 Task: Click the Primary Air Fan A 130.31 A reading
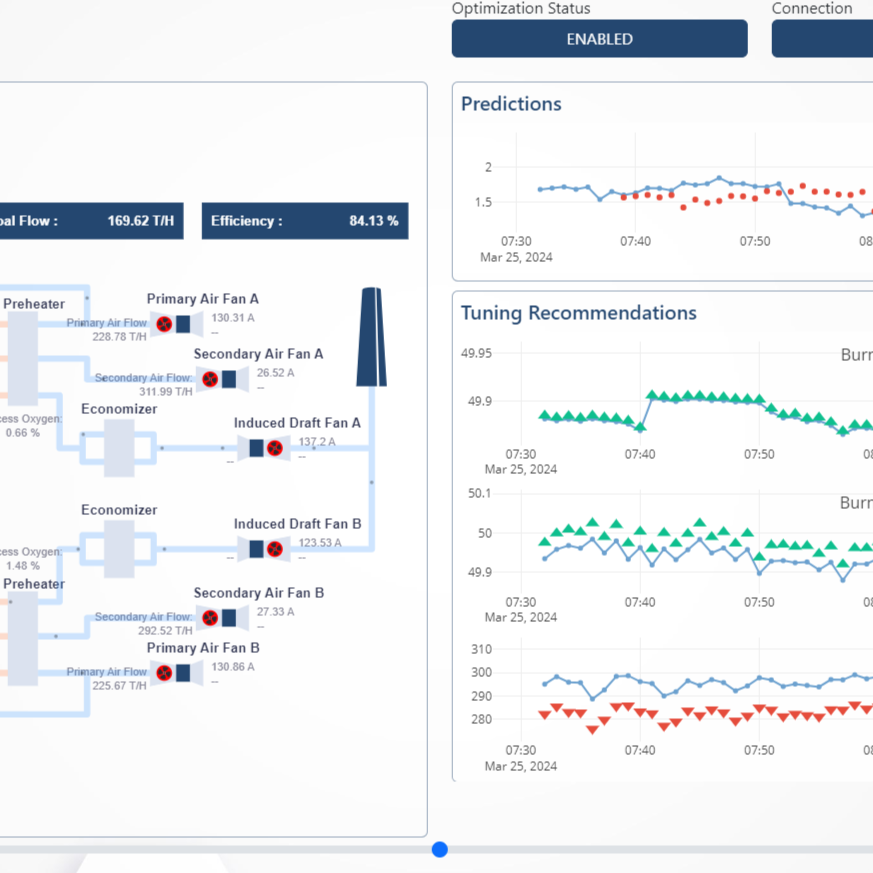pos(233,318)
